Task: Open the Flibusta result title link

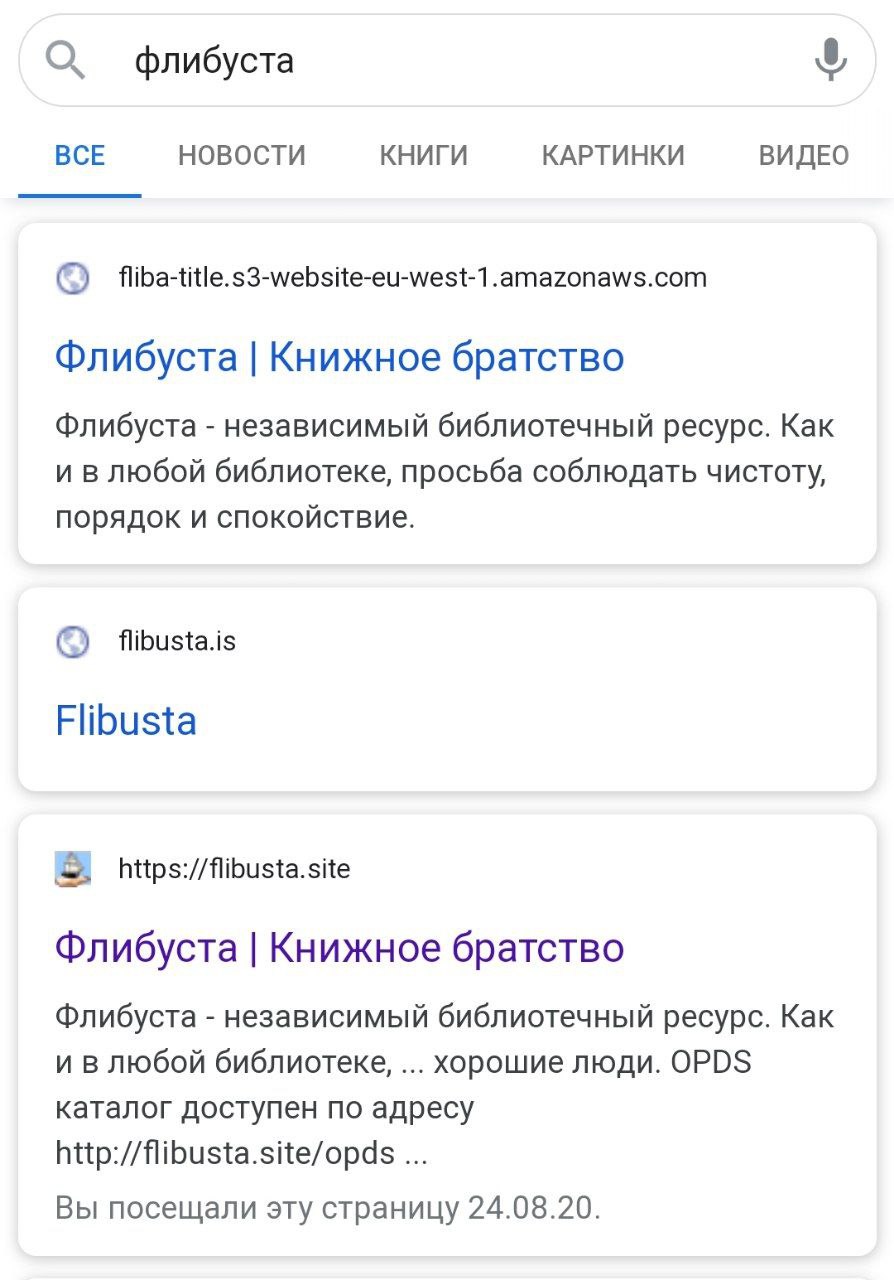Action: pos(126,721)
